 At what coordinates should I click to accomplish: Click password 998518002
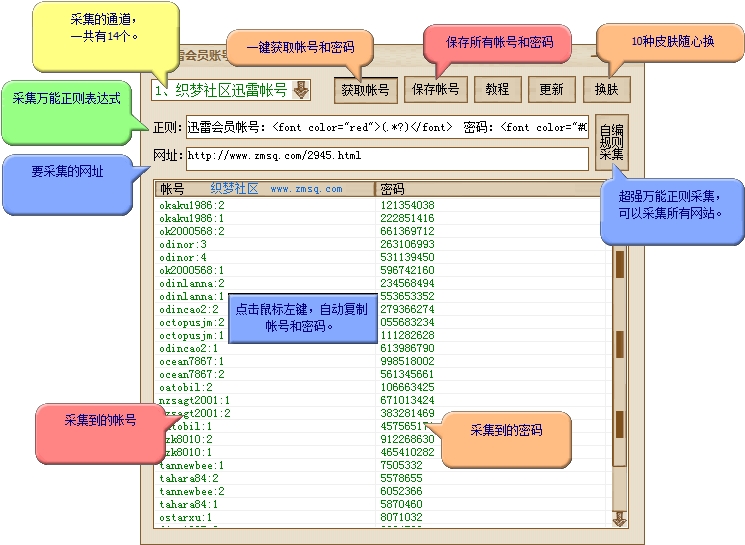[x=407, y=361]
